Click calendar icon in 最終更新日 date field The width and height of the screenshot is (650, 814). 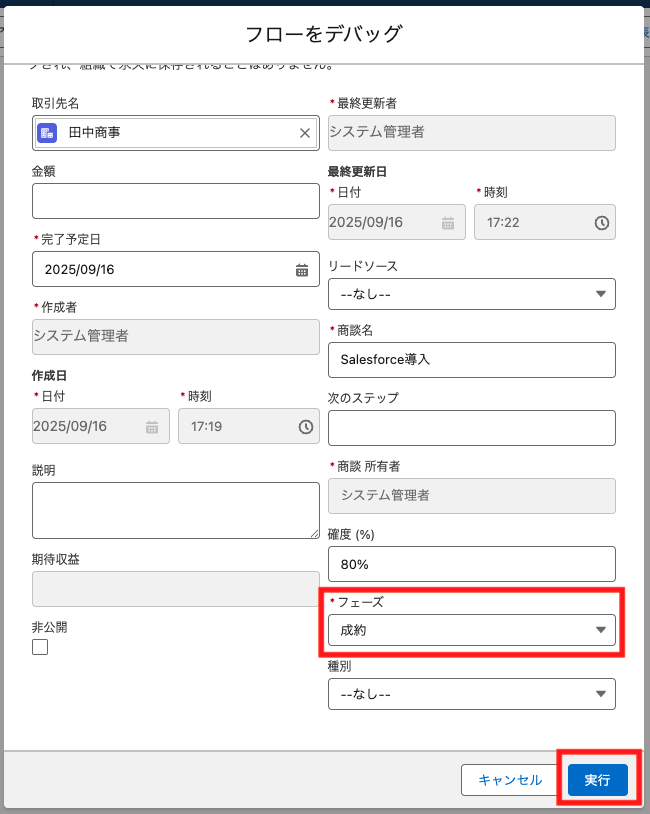point(449,223)
